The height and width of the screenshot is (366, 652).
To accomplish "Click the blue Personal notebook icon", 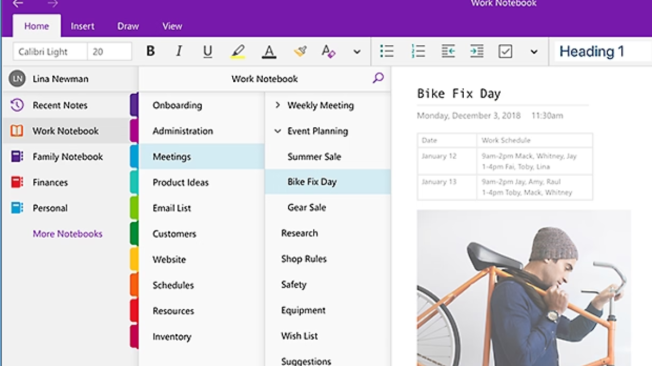I will click(x=17, y=208).
